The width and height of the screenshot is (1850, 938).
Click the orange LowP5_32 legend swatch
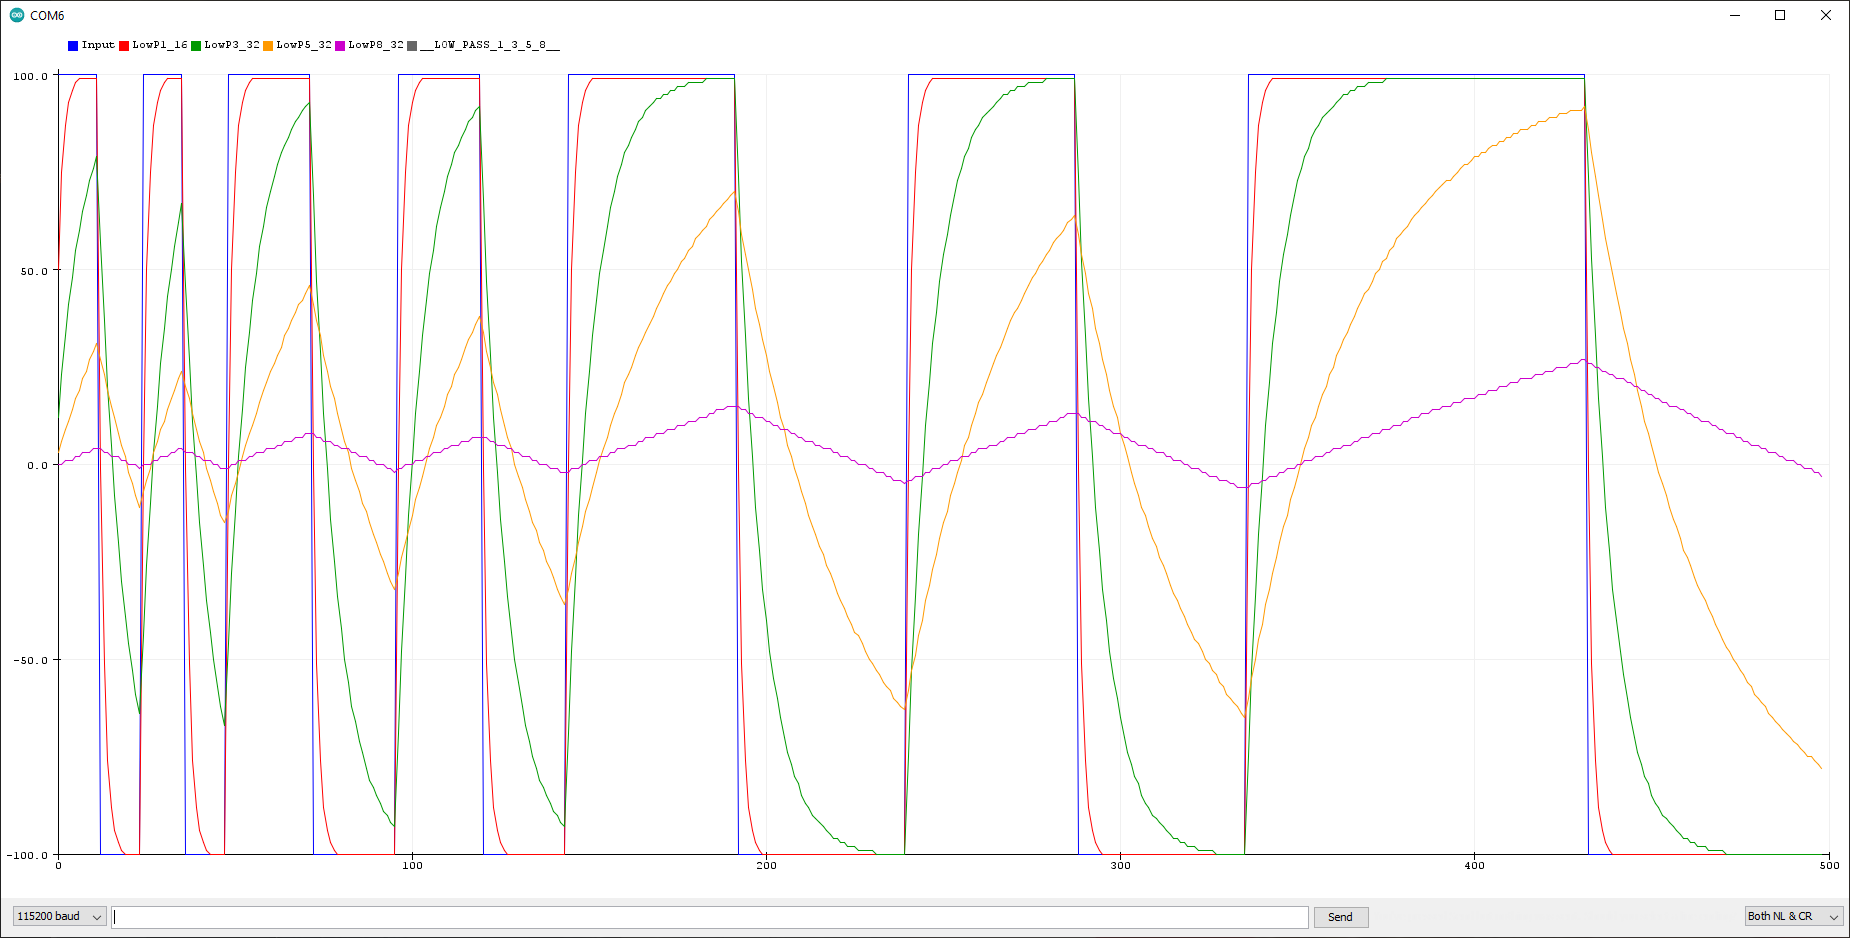[x=268, y=46]
